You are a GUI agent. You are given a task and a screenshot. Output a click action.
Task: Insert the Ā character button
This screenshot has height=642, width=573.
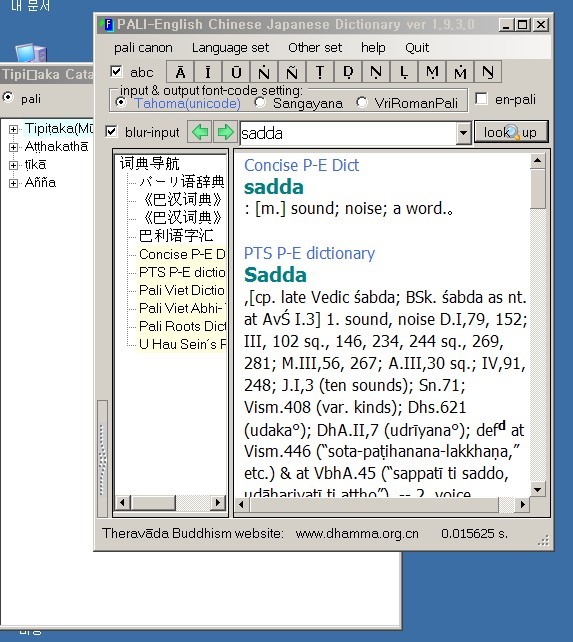click(x=180, y=72)
